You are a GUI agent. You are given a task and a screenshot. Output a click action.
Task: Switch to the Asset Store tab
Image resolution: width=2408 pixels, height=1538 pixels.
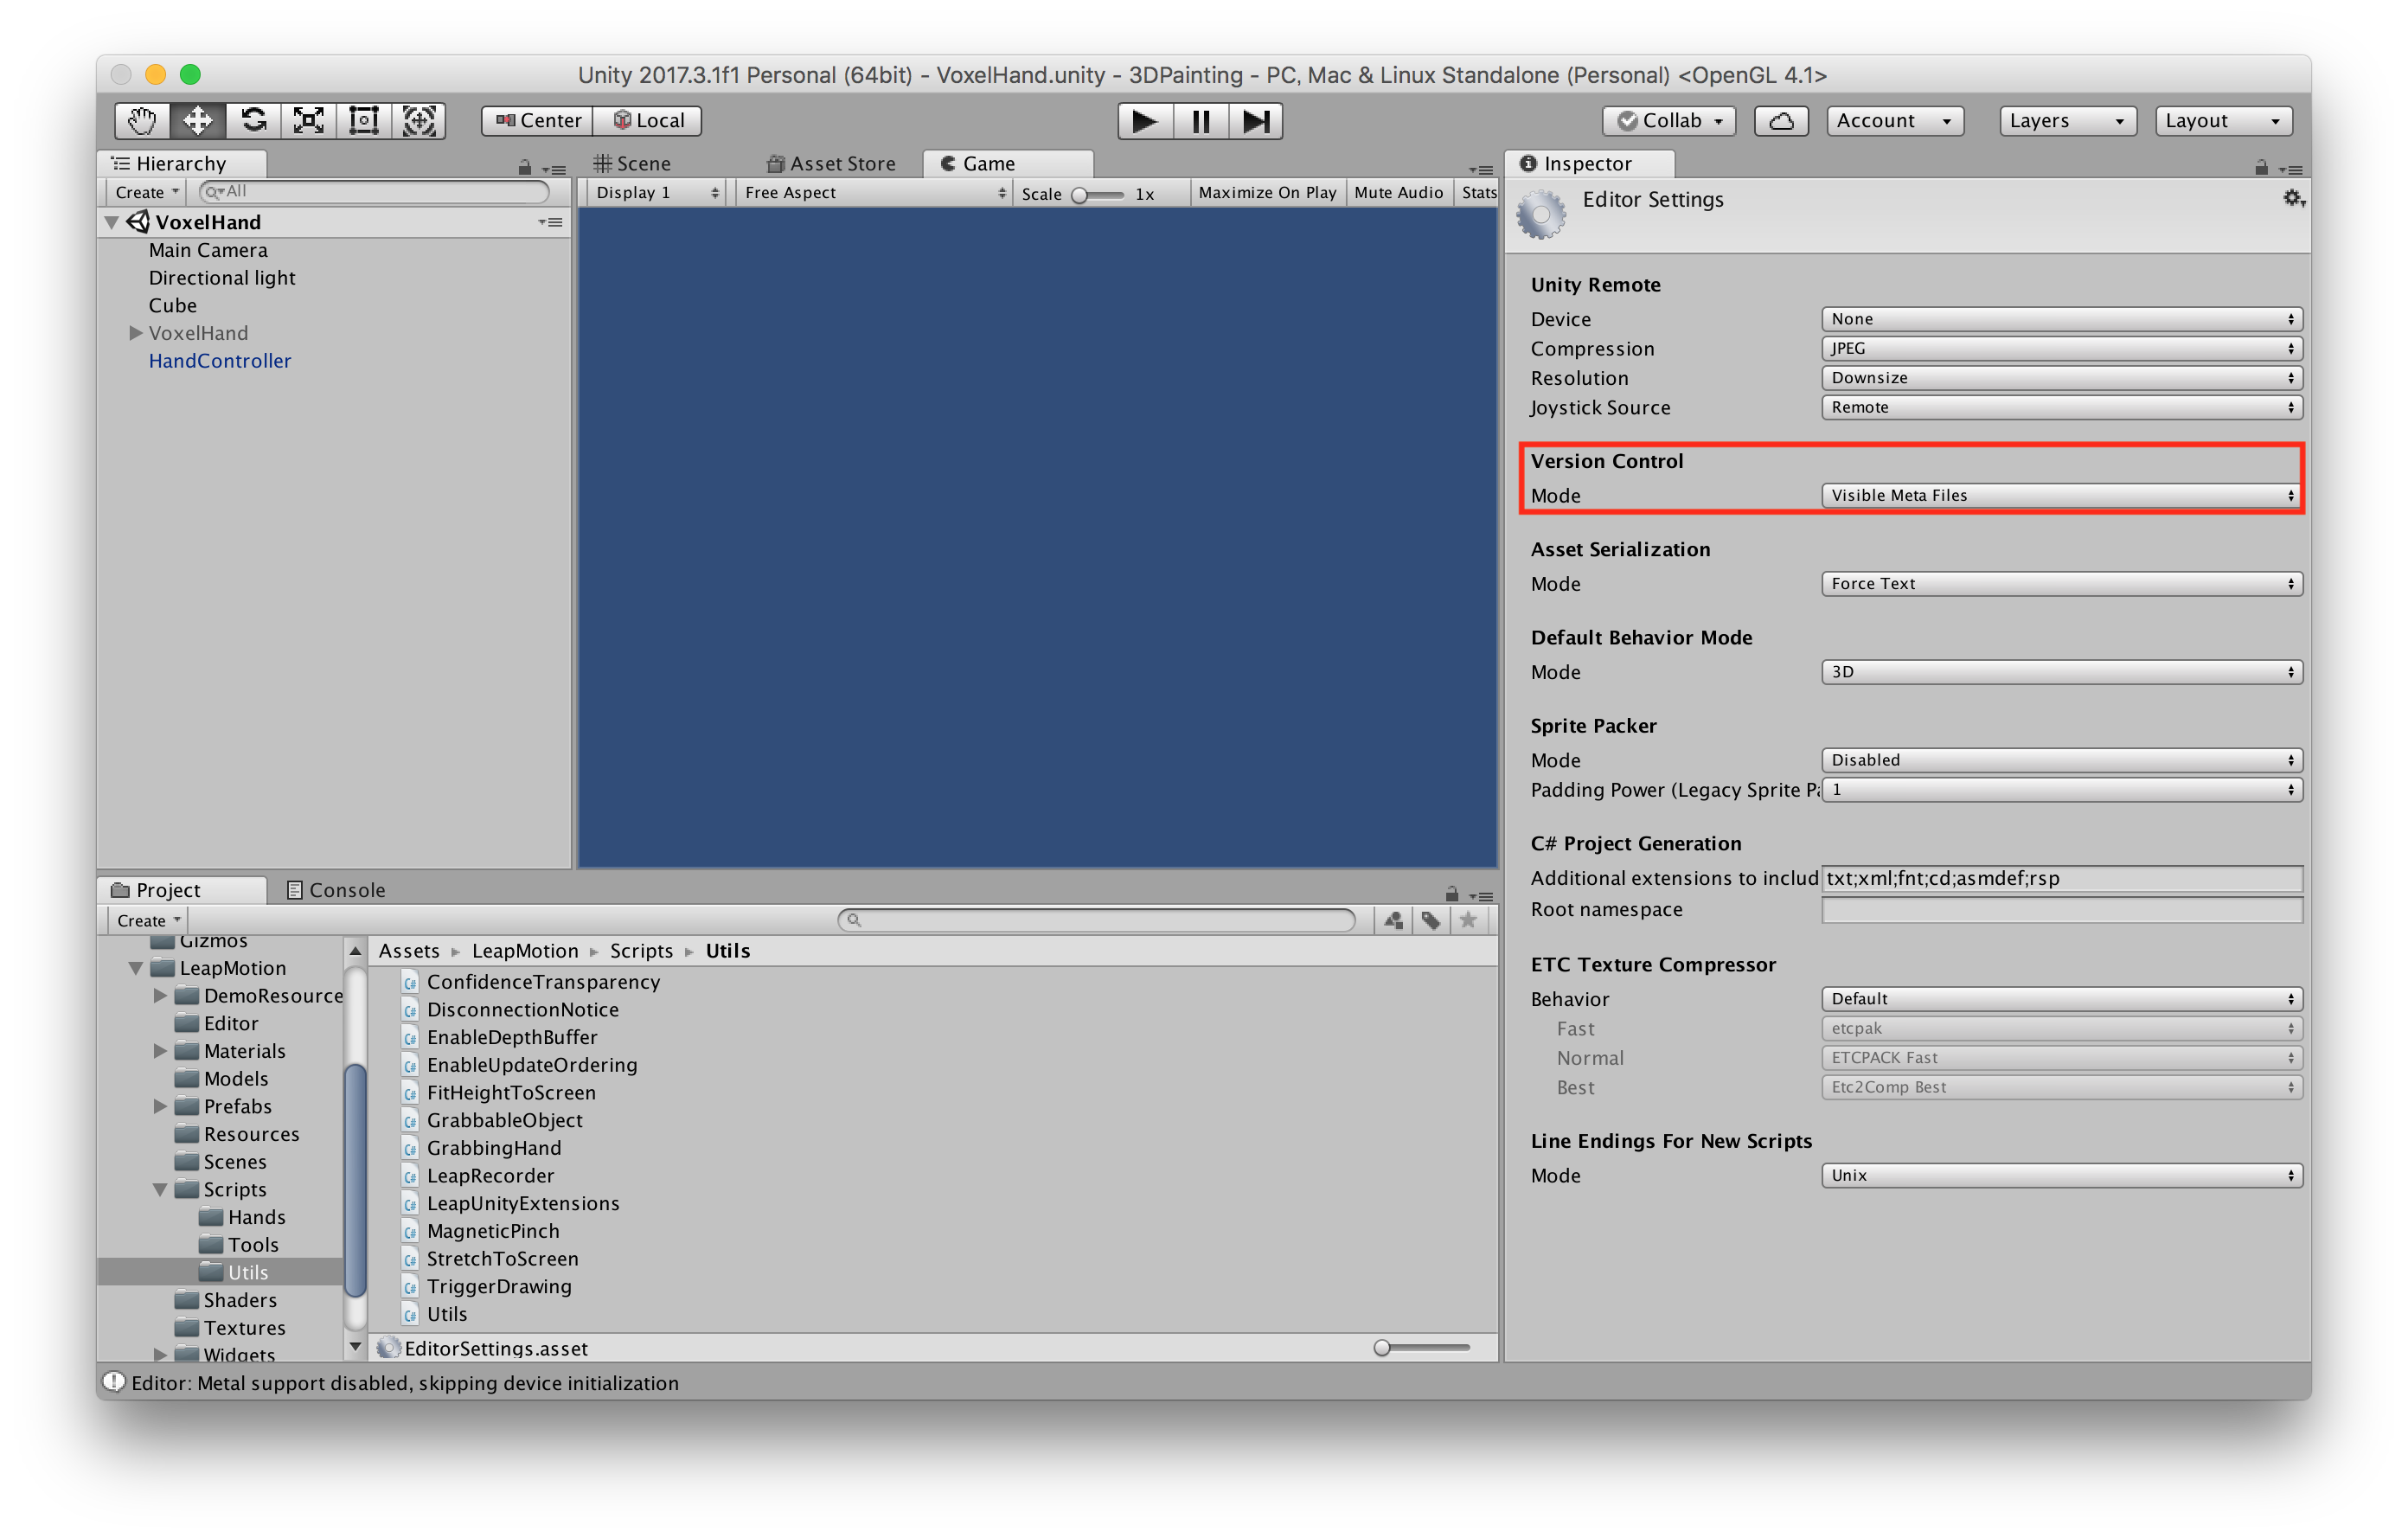832,164
